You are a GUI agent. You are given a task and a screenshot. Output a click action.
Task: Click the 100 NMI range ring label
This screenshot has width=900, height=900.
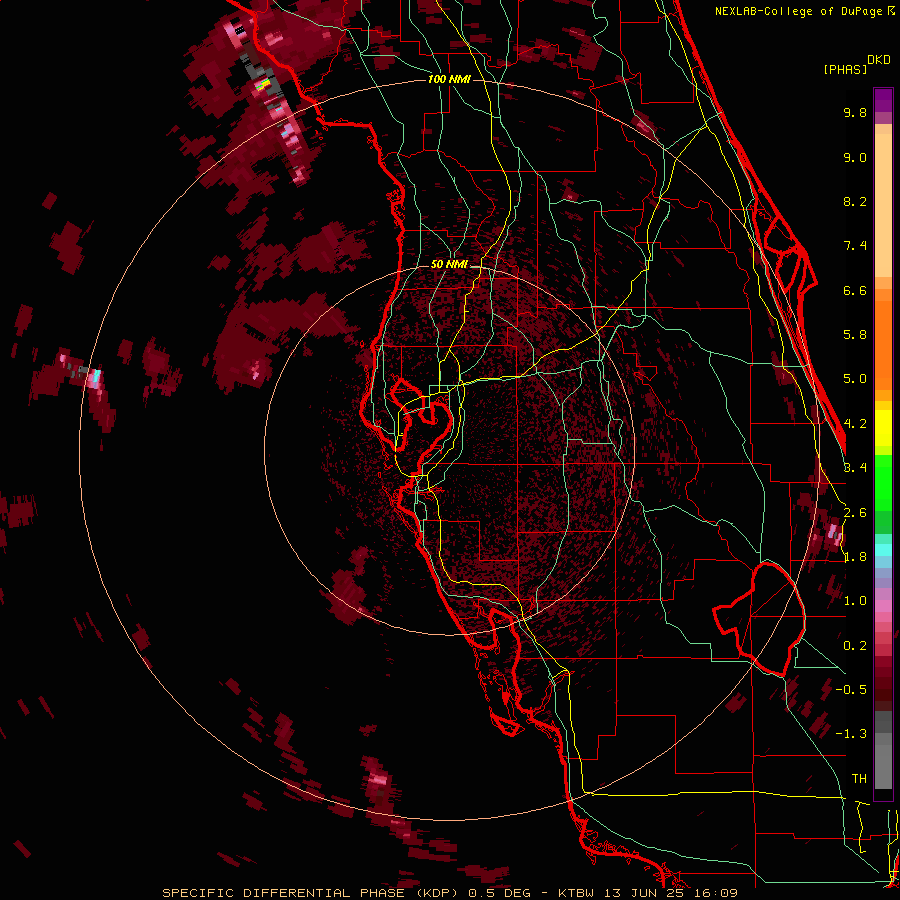[x=449, y=79]
